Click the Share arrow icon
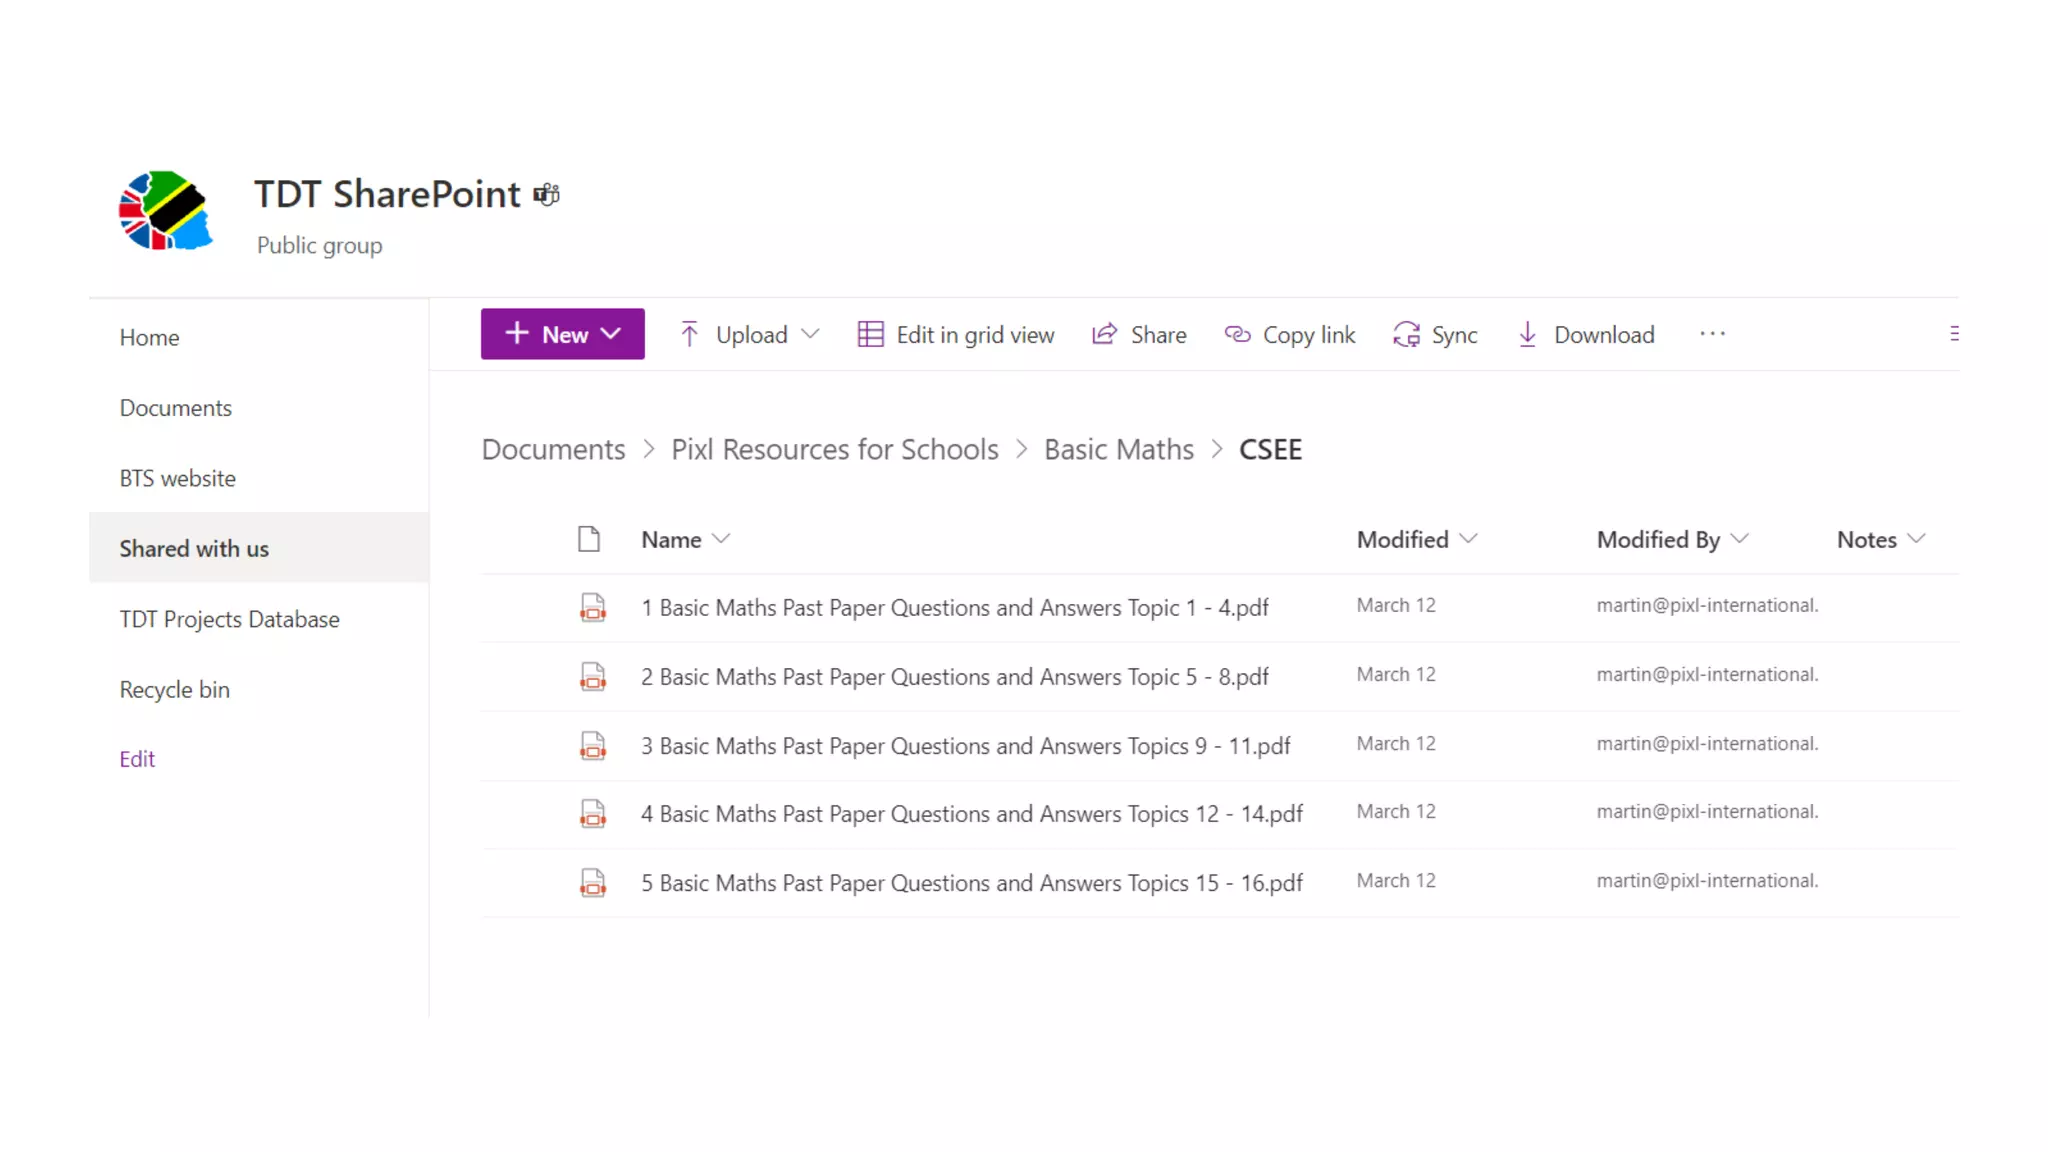The height and width of the screenshot is (1152, 2048). [x=1104, y=335]
